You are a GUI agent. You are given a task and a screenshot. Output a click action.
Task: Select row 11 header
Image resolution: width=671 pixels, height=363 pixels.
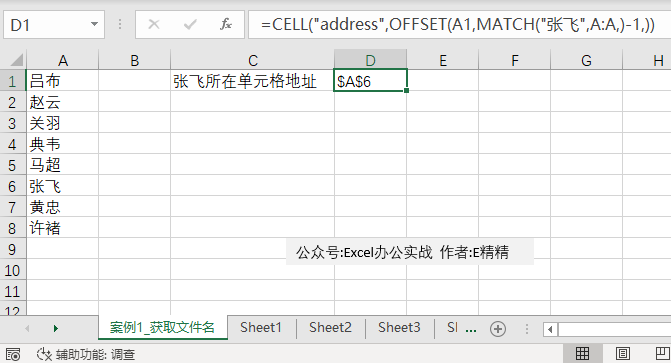[12, 291]
